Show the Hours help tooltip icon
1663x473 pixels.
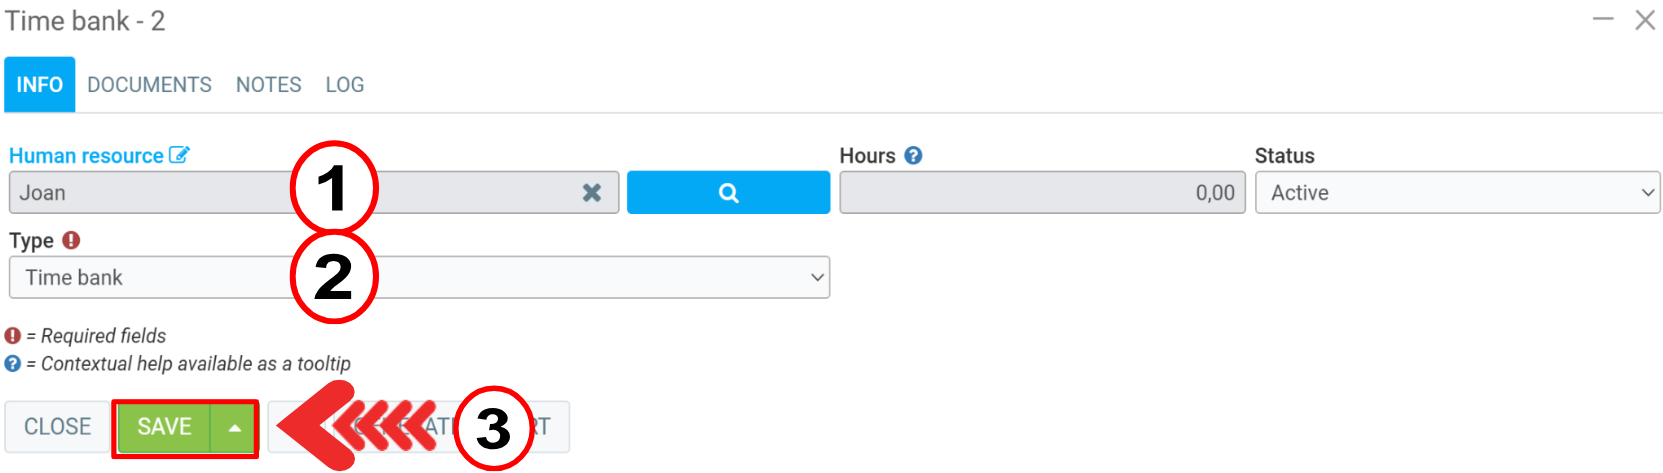(x=913, y=156)
